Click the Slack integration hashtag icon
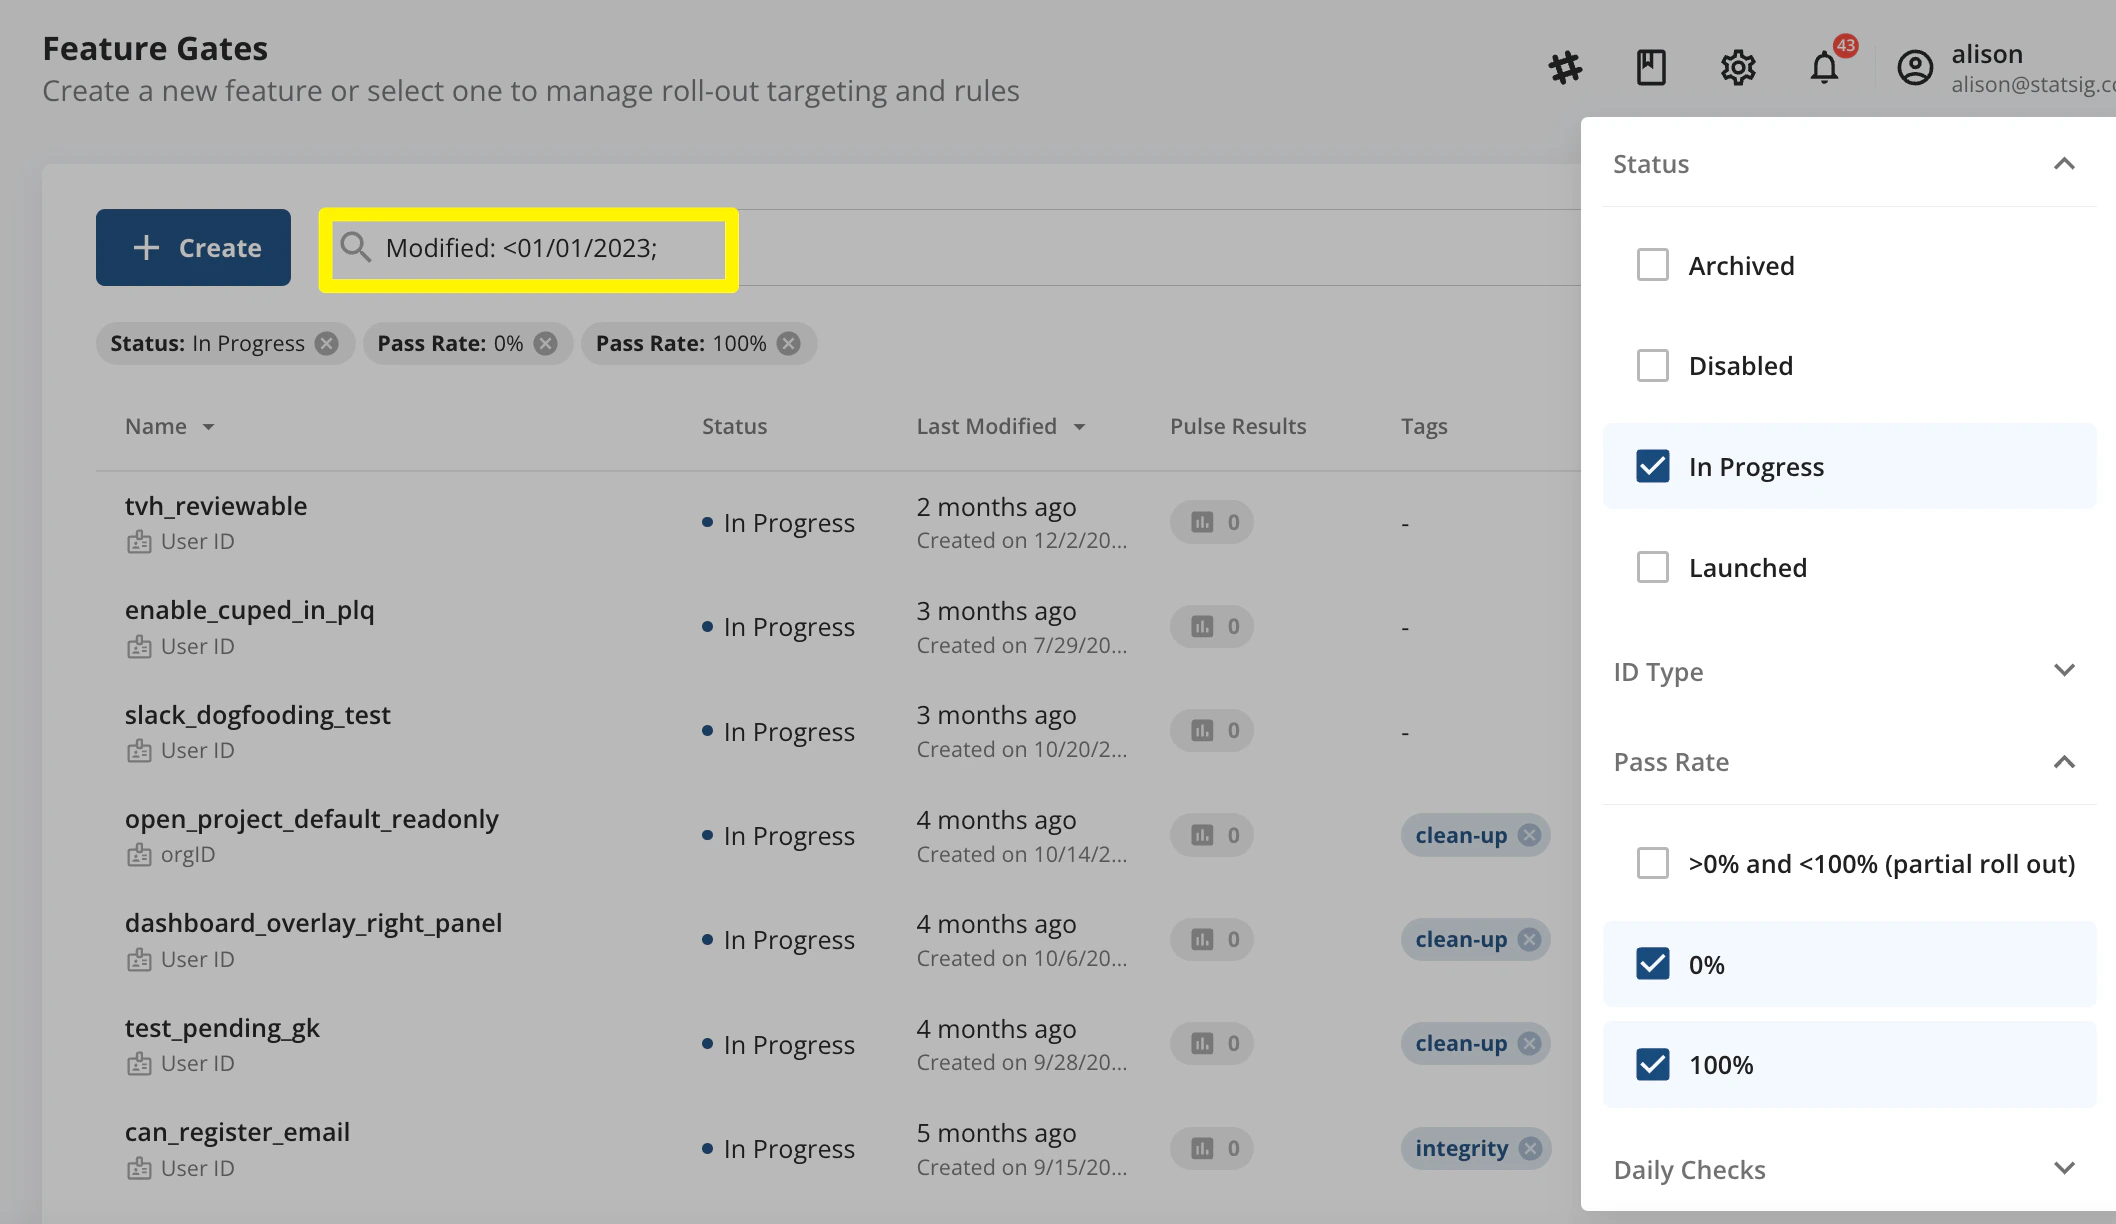Image resolution: width=2116 pixels, height=1224 pixels. click(1565, 67)
